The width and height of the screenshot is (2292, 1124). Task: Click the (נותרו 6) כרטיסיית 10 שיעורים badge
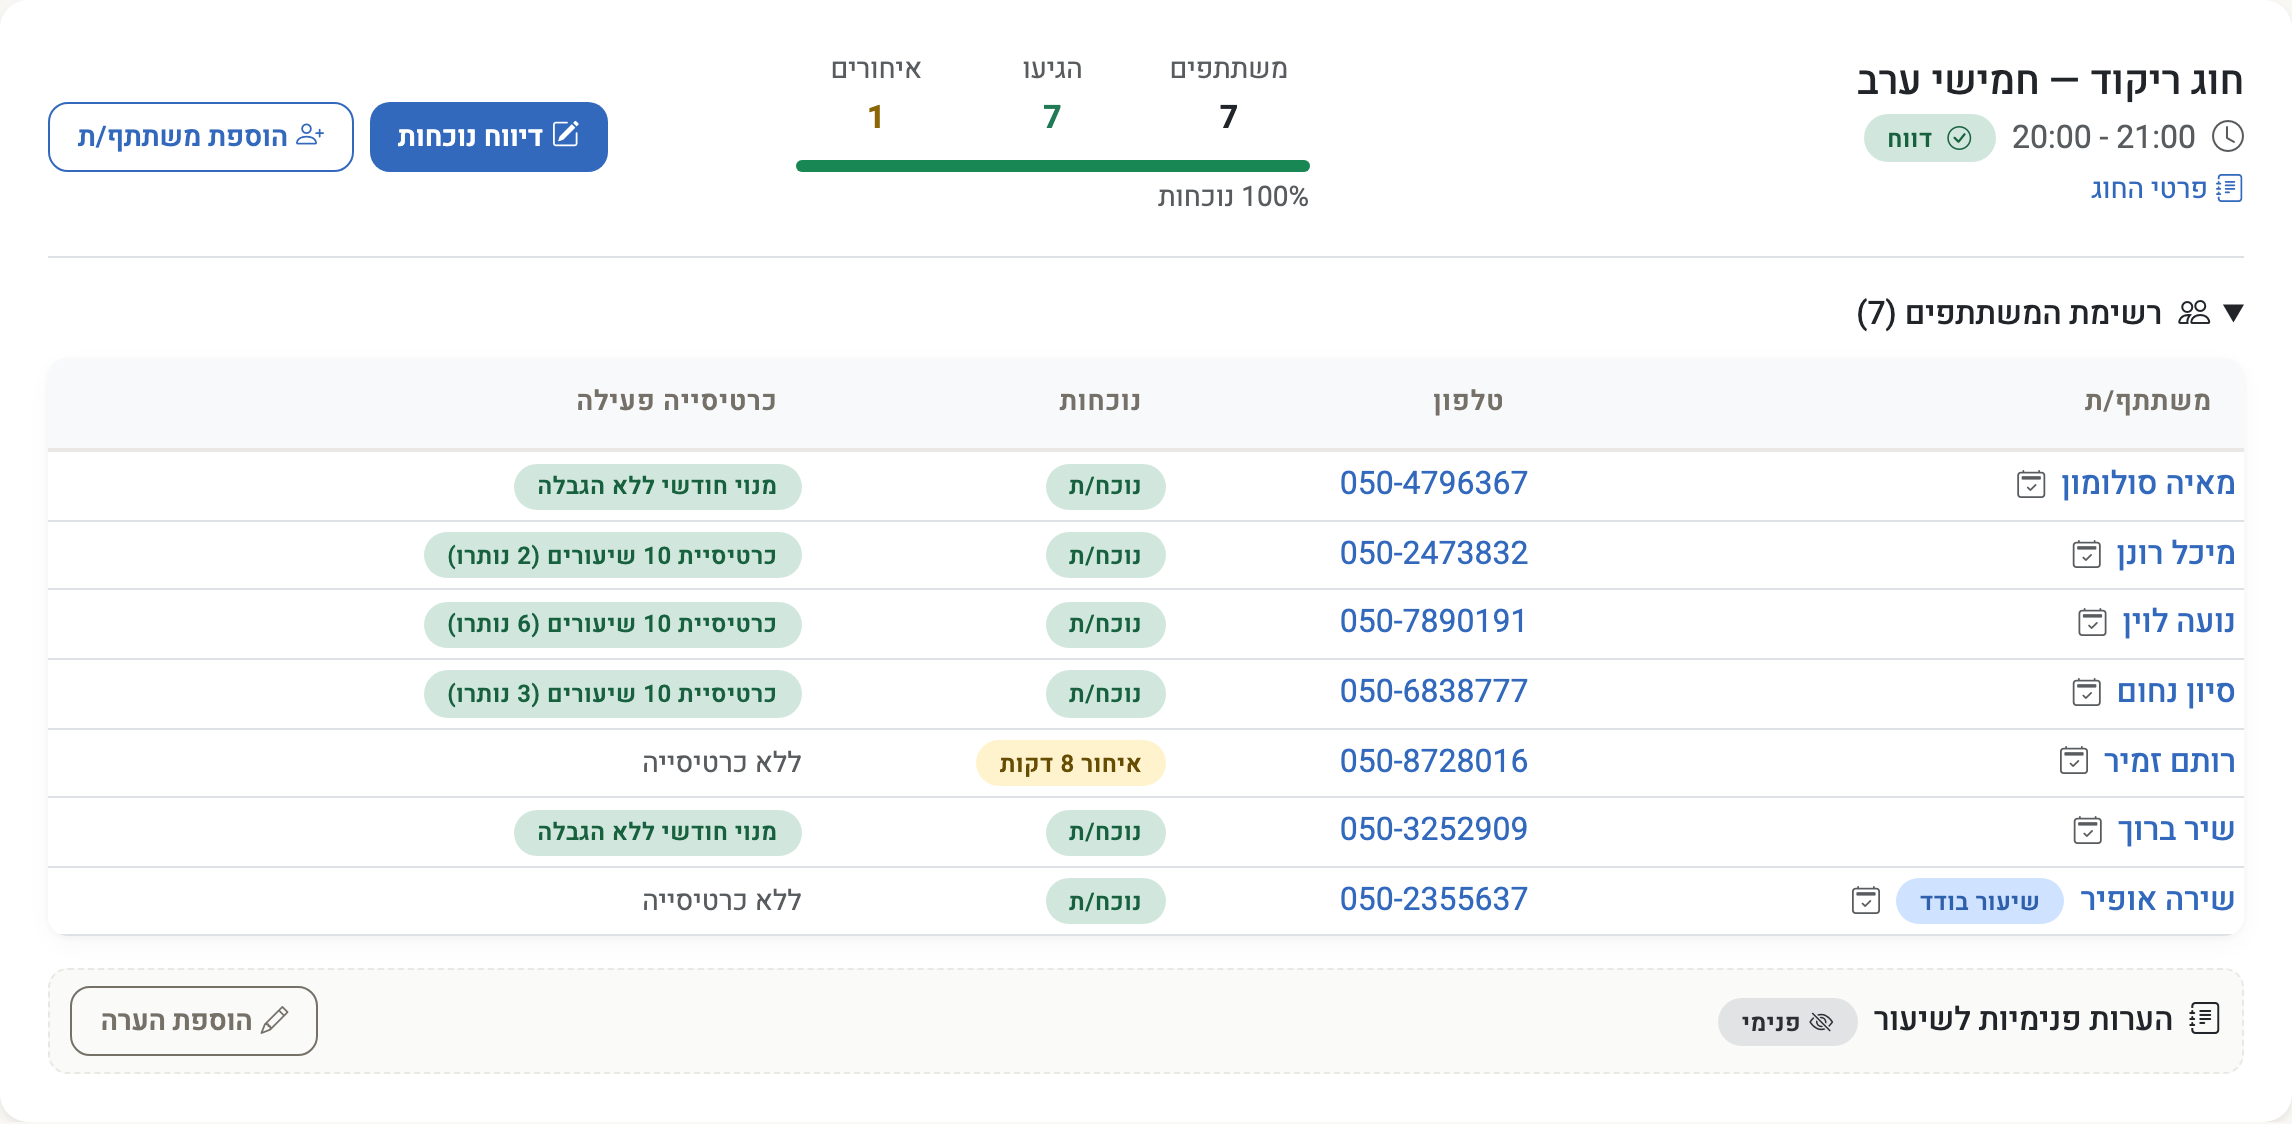[x=612, y=624]
